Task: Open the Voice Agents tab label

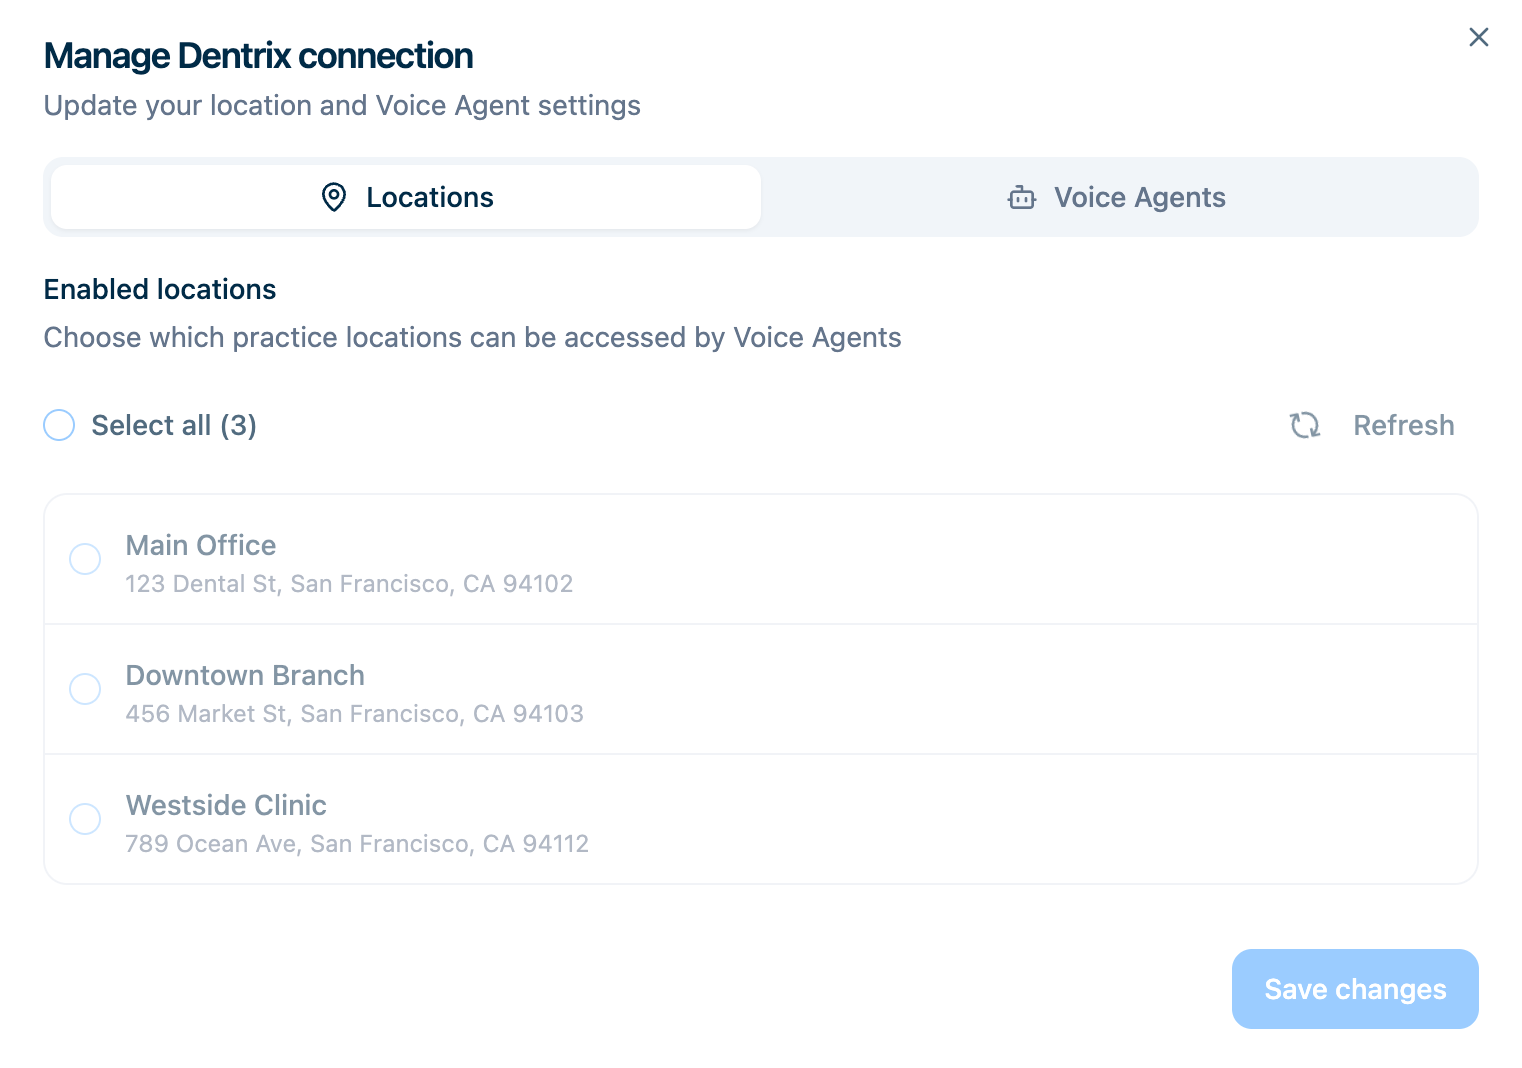Action: (x=1139, y=197)
